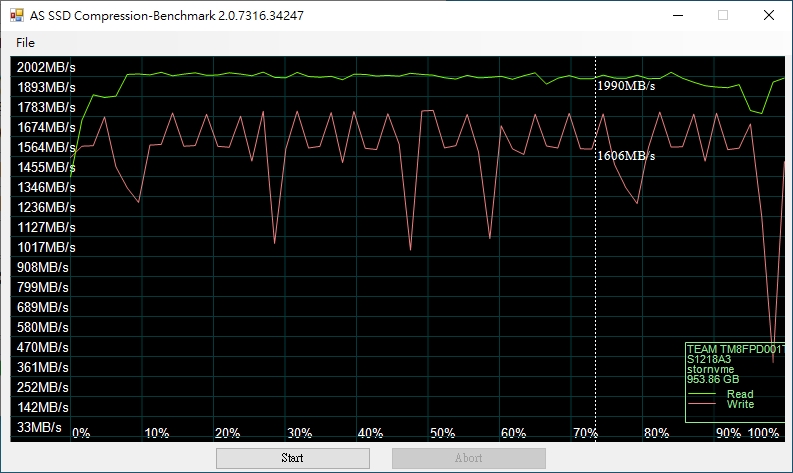793x473 pixels.
Task: Maximize the benchmark window
Action: click(723, 15)
